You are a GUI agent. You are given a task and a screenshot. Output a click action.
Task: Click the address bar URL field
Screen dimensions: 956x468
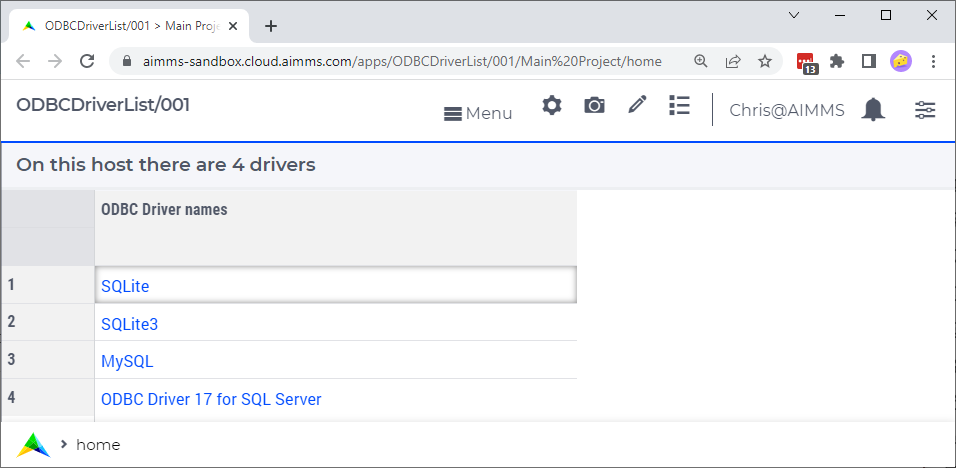[402, 61]
